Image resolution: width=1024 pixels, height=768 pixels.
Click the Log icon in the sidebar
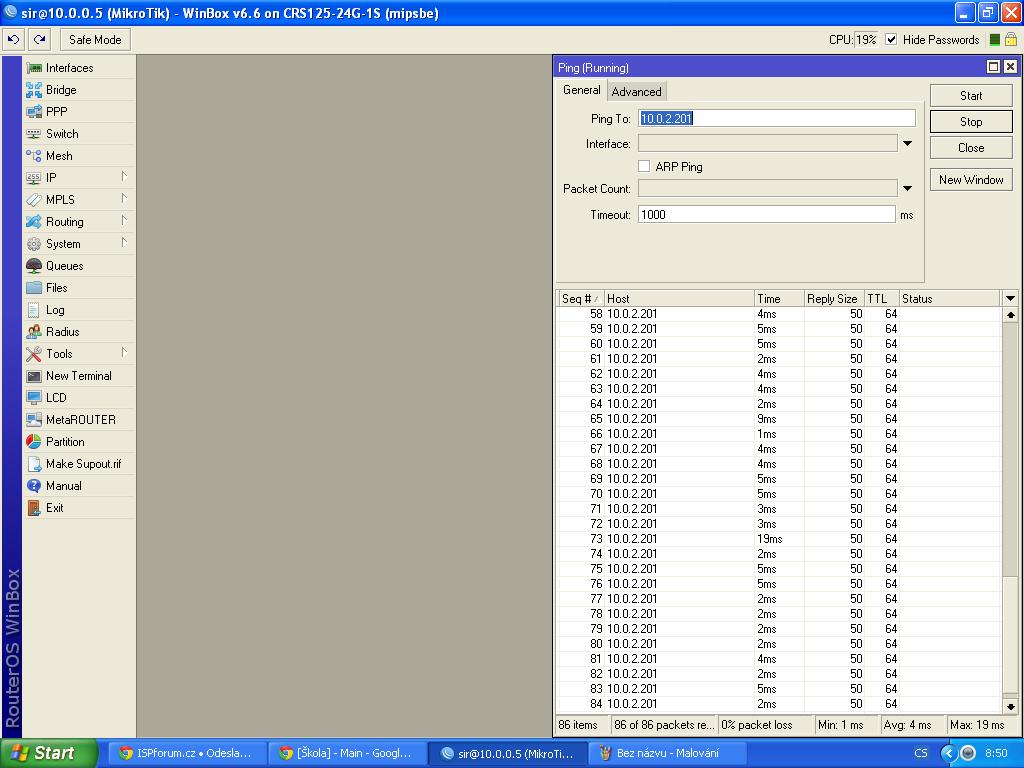pyautogui.click(x=34, y=310)
